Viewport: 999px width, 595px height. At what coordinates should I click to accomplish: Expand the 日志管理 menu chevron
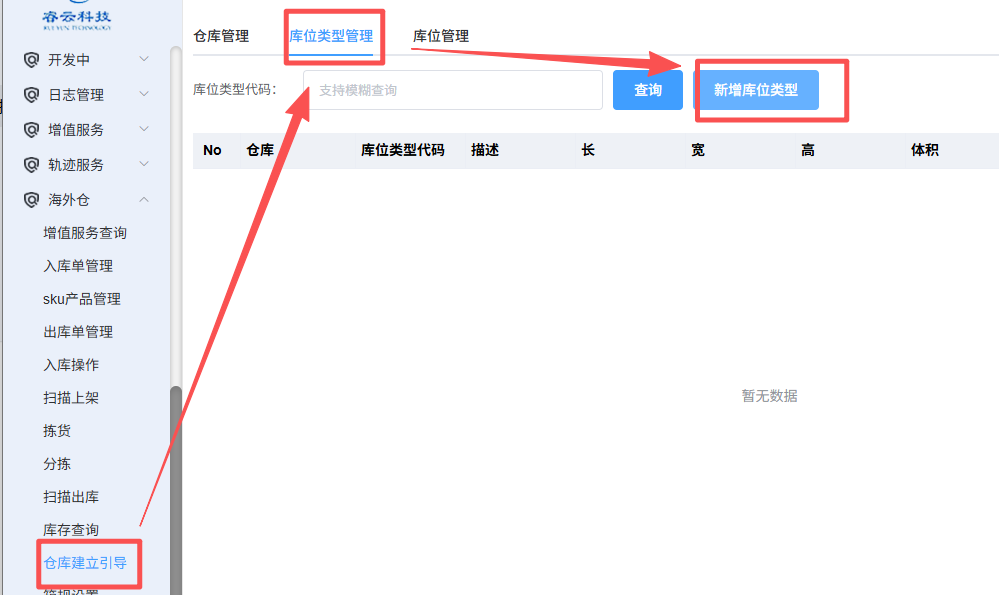(x=144, y=95)
